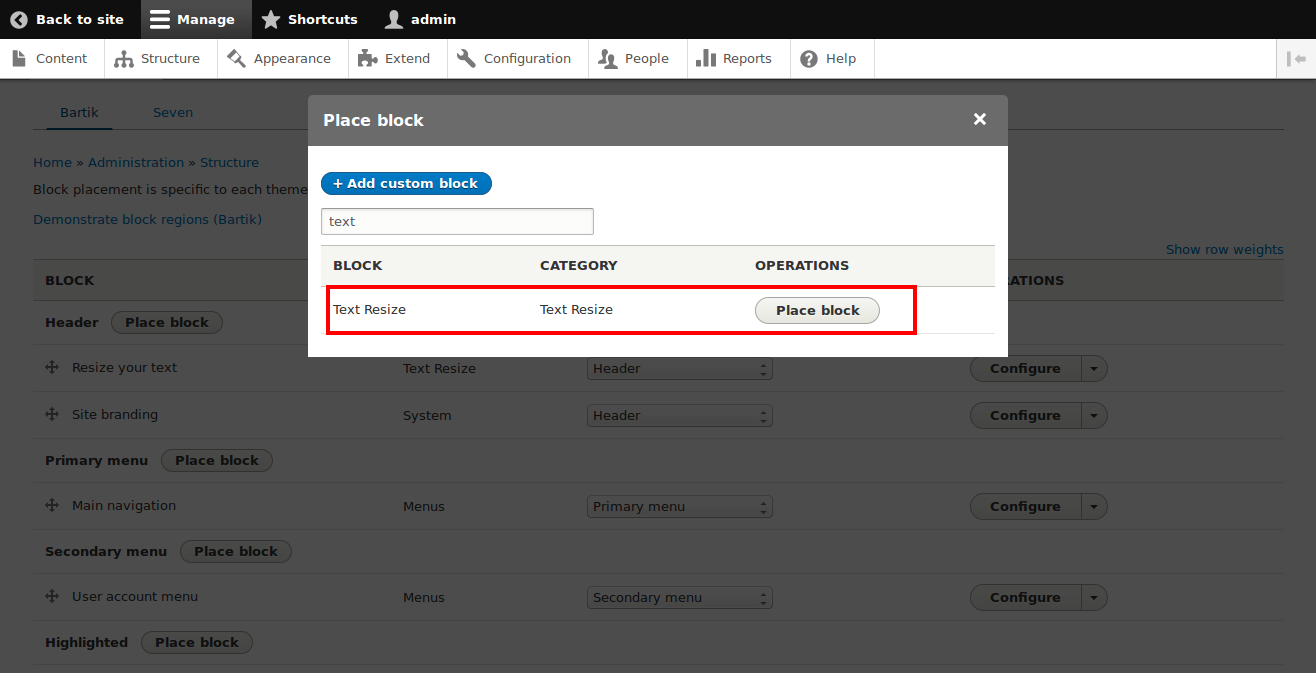This screenshot has height=673, width=1316.
Task: Open the Extend modules page
Action: tap(394, 59)
